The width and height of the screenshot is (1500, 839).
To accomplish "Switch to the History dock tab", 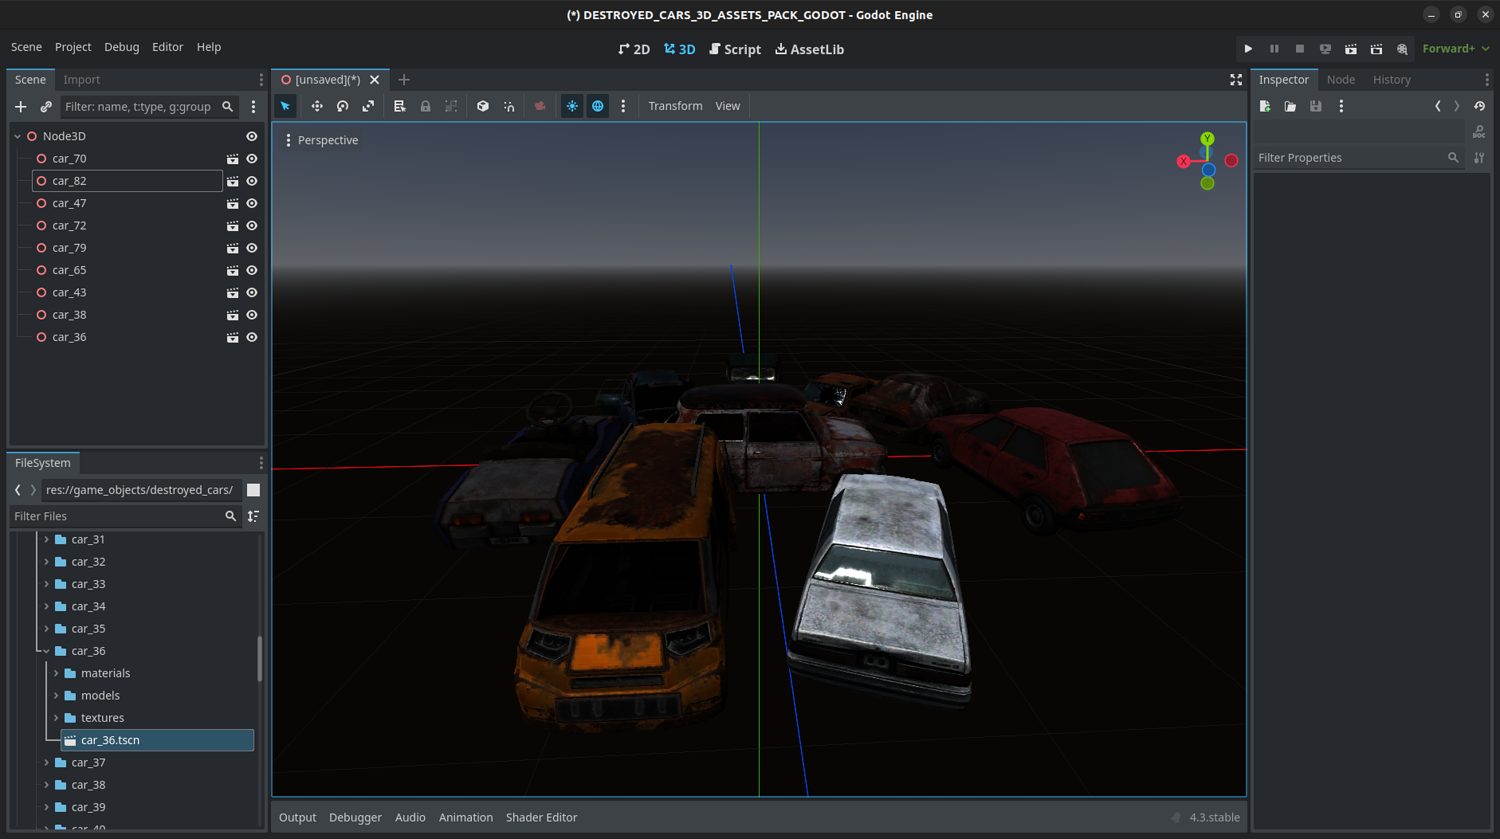I will [x=1392, y=80].
